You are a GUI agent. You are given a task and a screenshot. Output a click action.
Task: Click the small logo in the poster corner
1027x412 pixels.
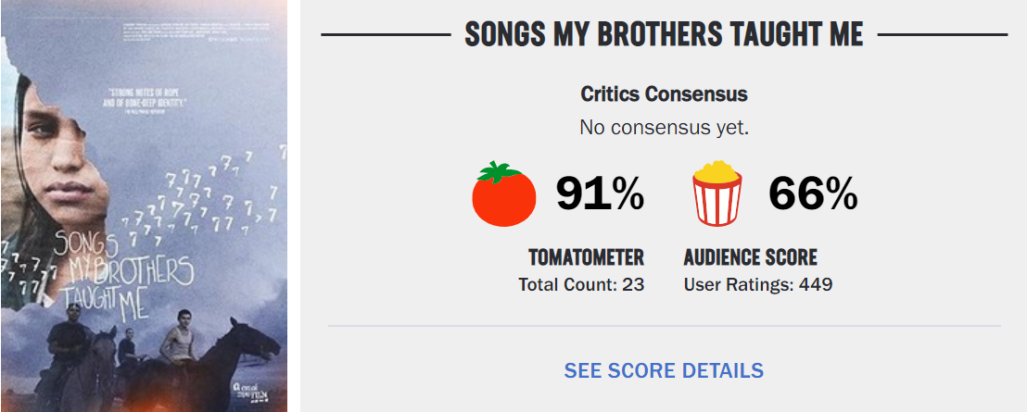point(259,393)
